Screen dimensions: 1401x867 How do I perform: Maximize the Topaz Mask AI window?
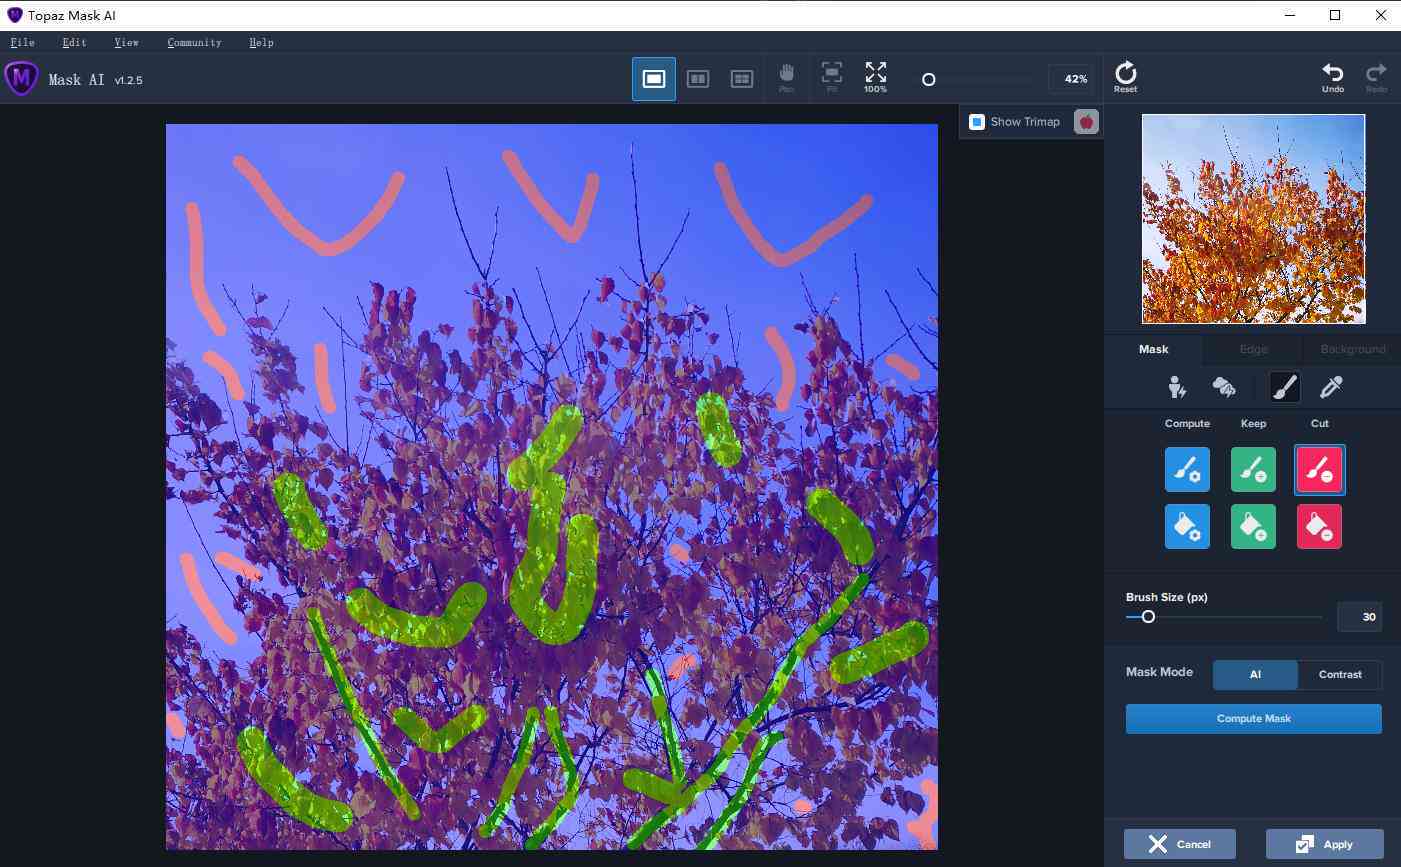[1335, 15]
